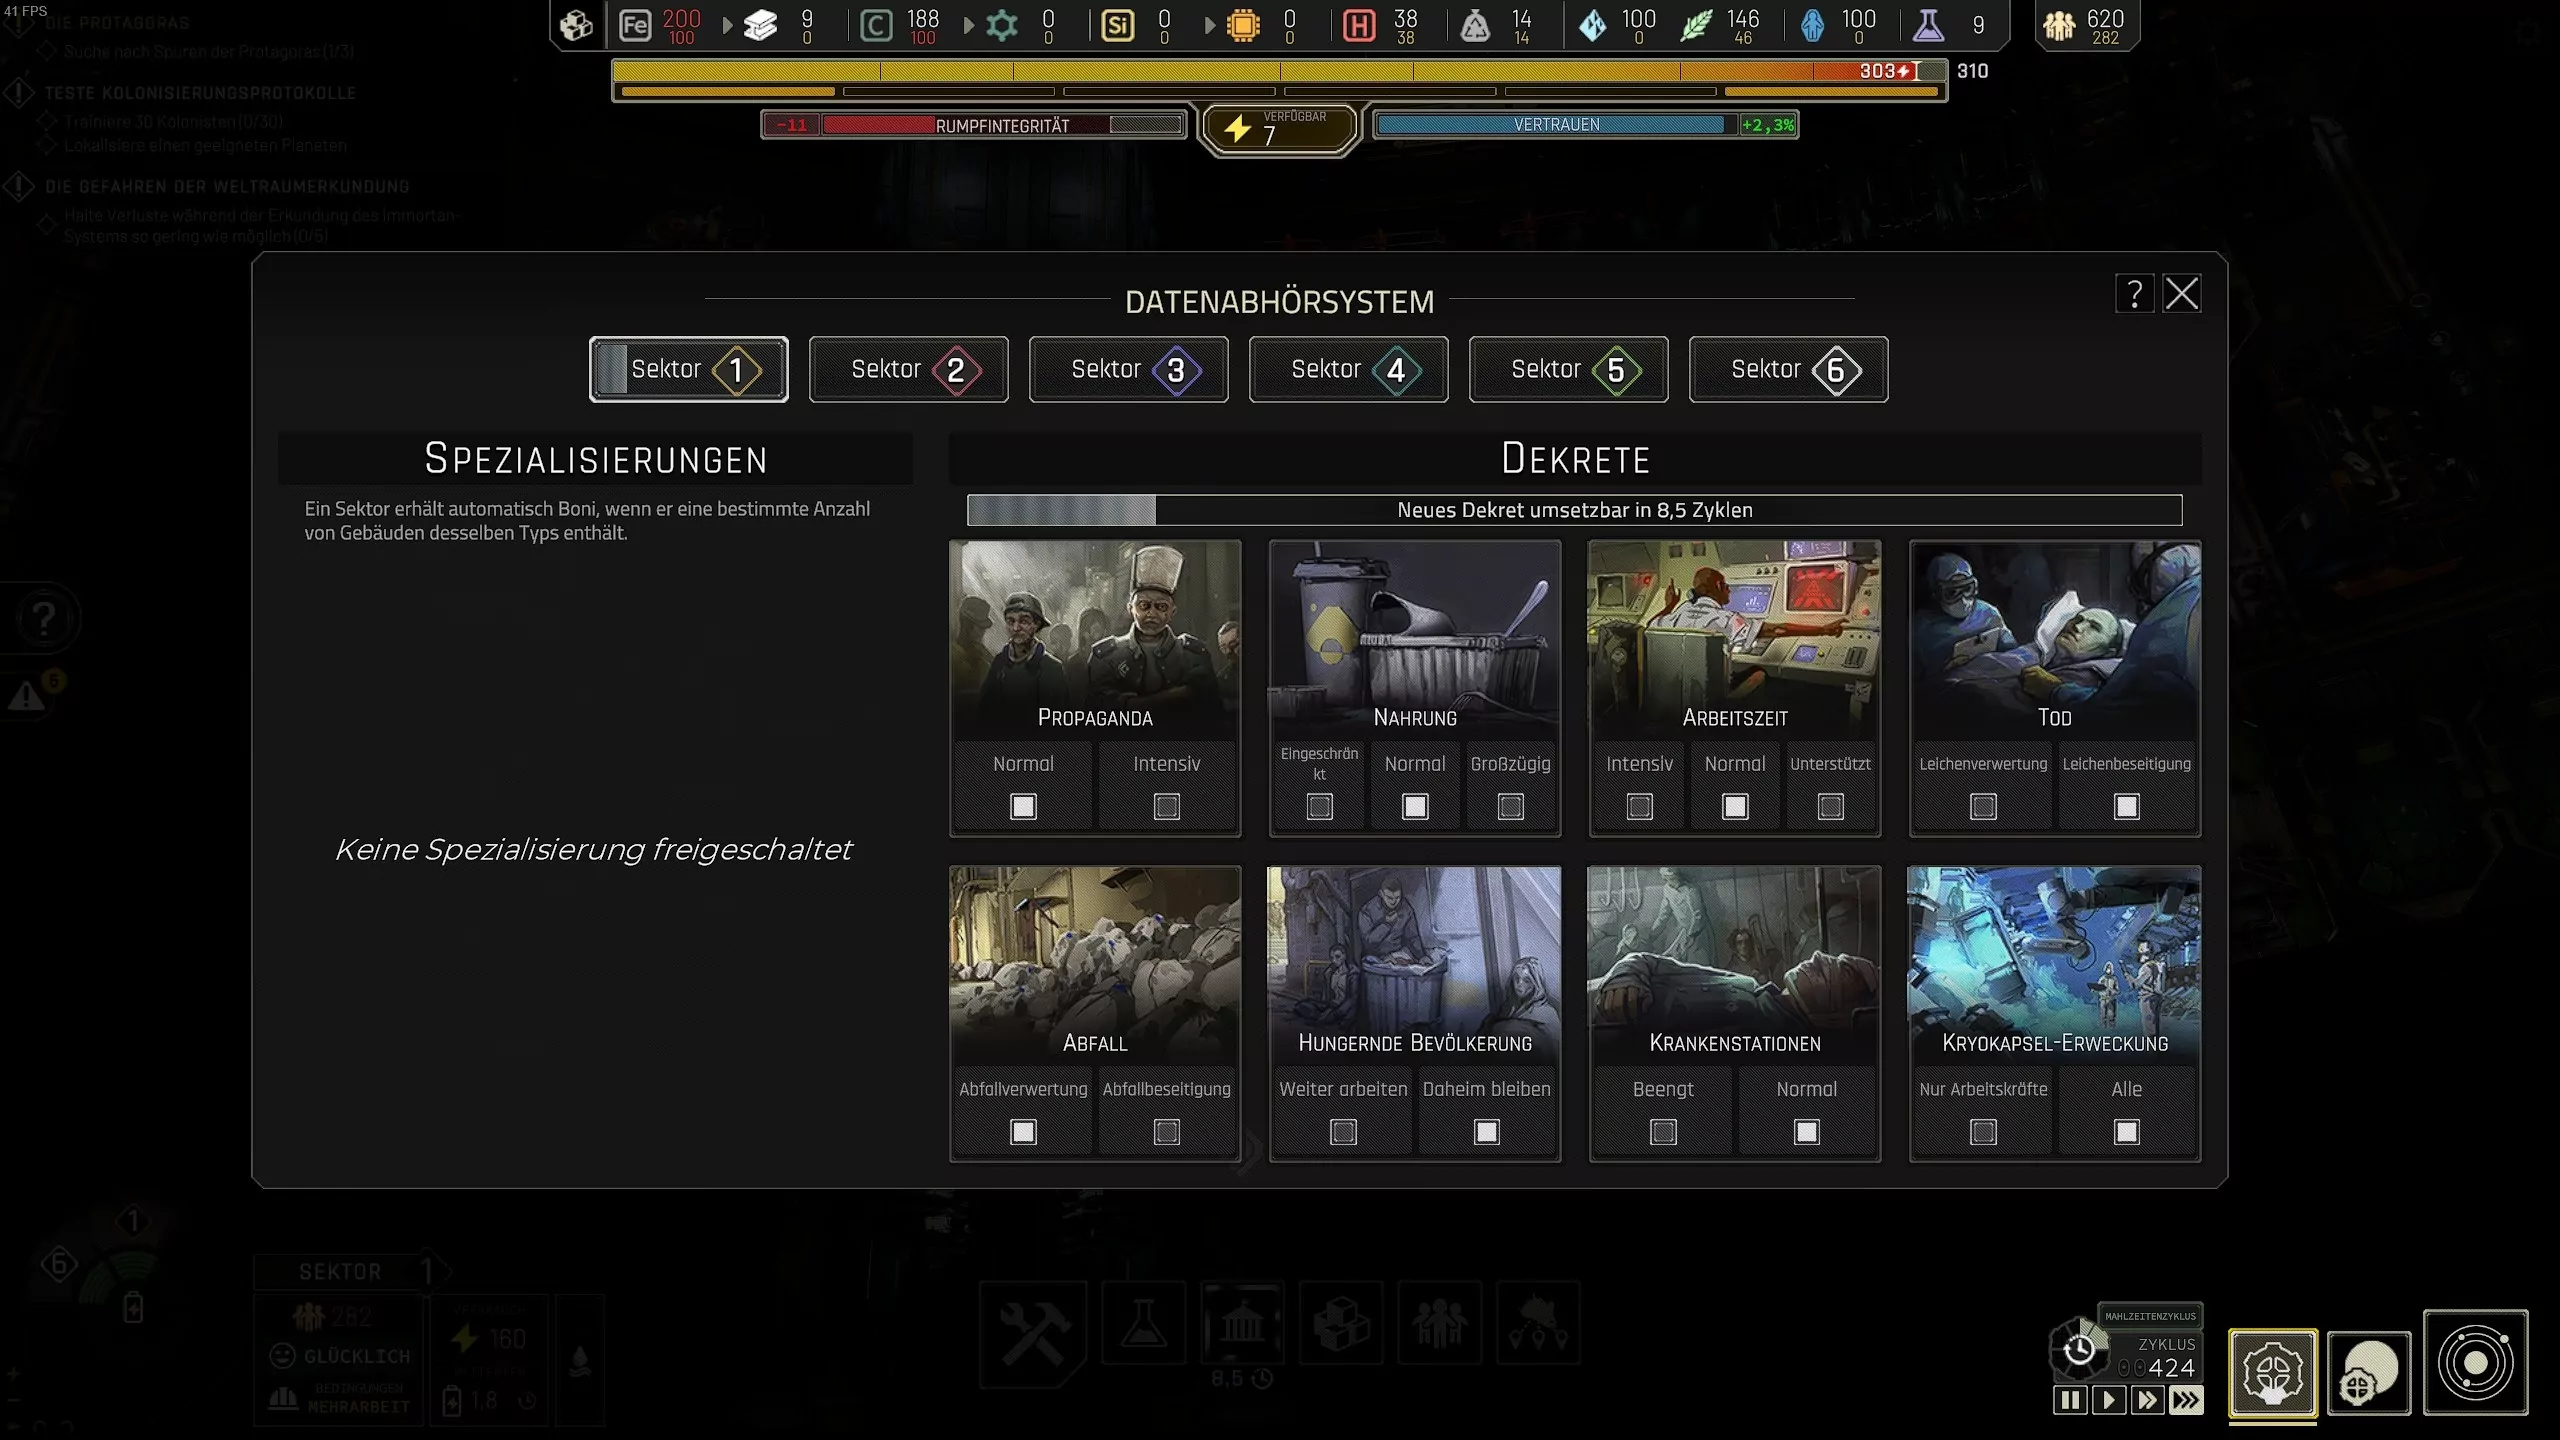2560x1440 pixels.
Task: Switch to the Sektor 1 tab
Action: [688, 369]
